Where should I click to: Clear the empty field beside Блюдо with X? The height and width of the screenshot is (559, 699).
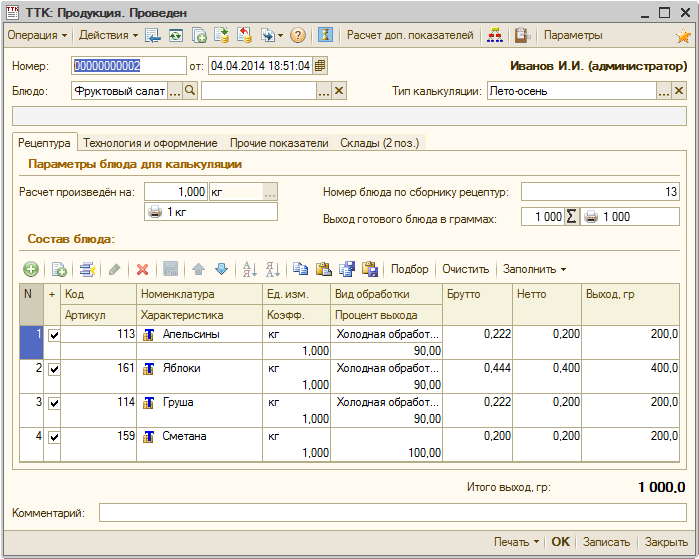(339, 91)
